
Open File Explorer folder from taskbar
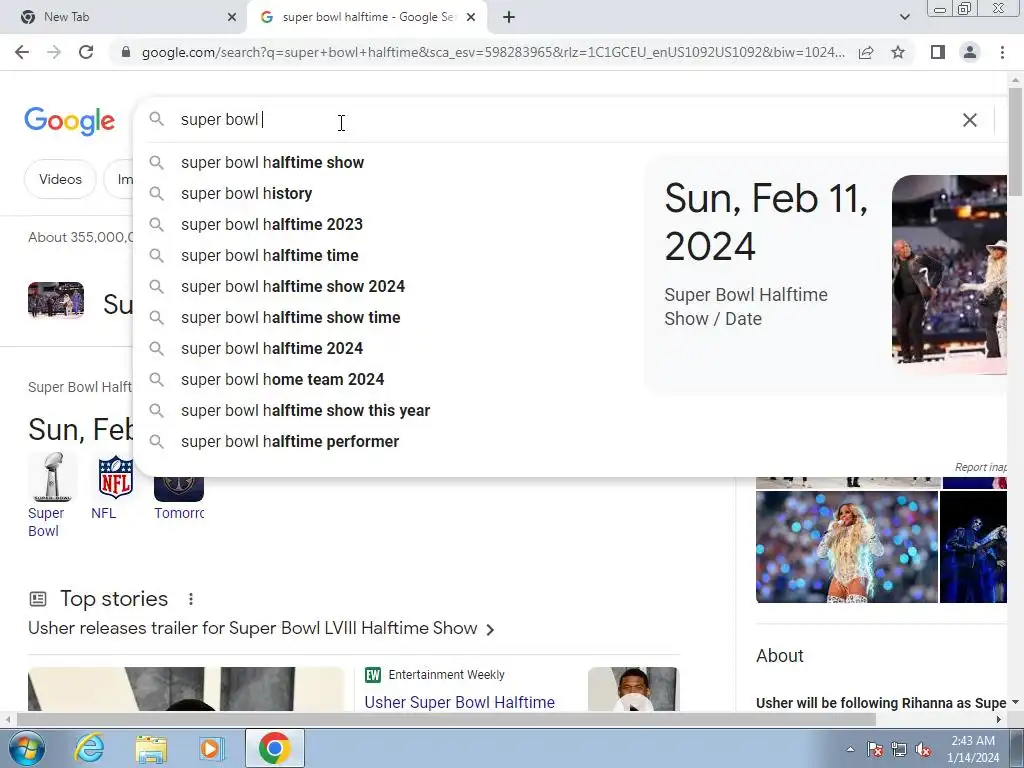click(x=151, y=748)
